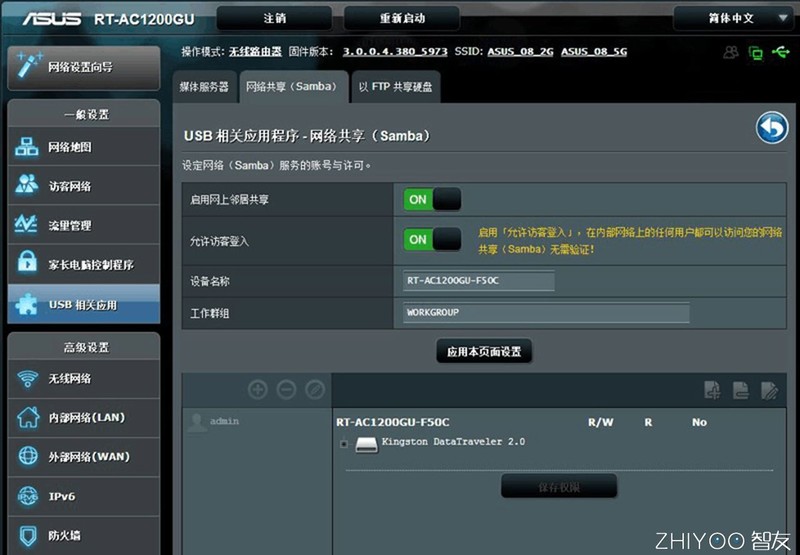The height and width of the screenshot is (555, 800).
Task: Click the R/W permission column header
Action: click(601, 422)
